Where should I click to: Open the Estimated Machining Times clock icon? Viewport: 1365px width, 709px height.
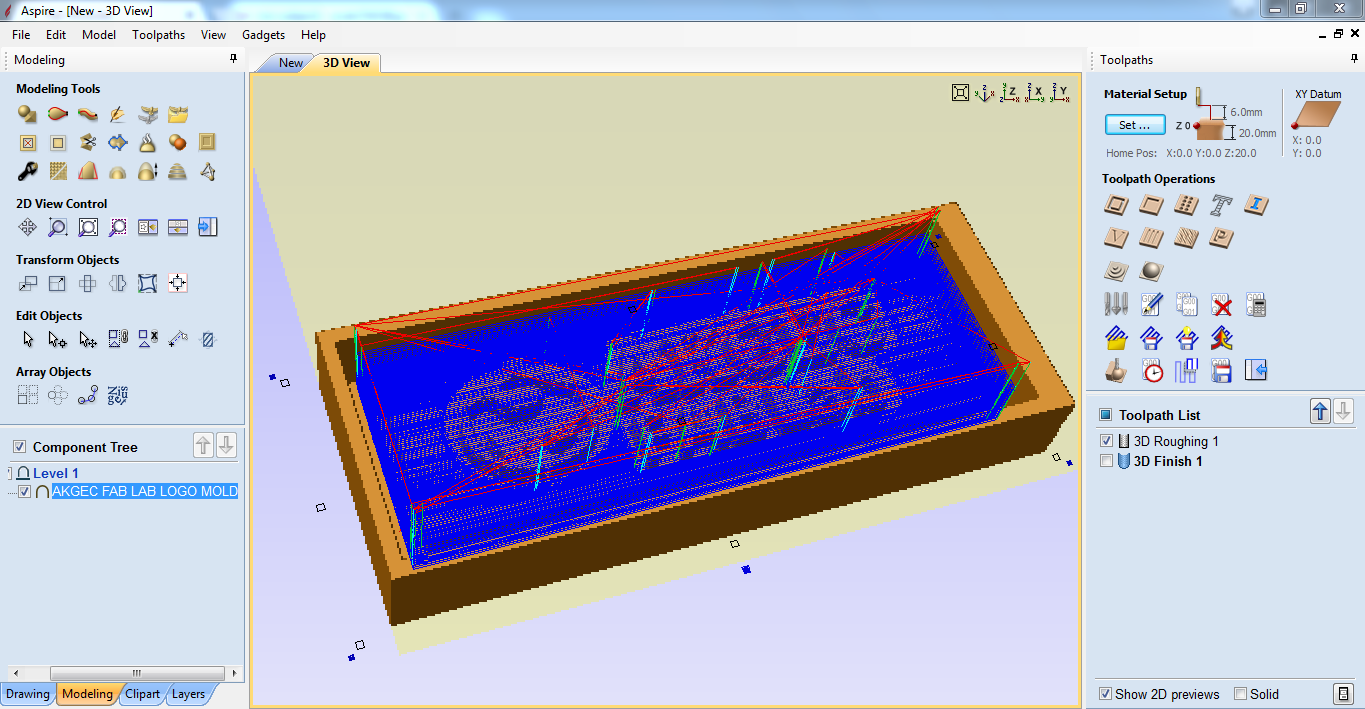click(x=1151, y=370)
